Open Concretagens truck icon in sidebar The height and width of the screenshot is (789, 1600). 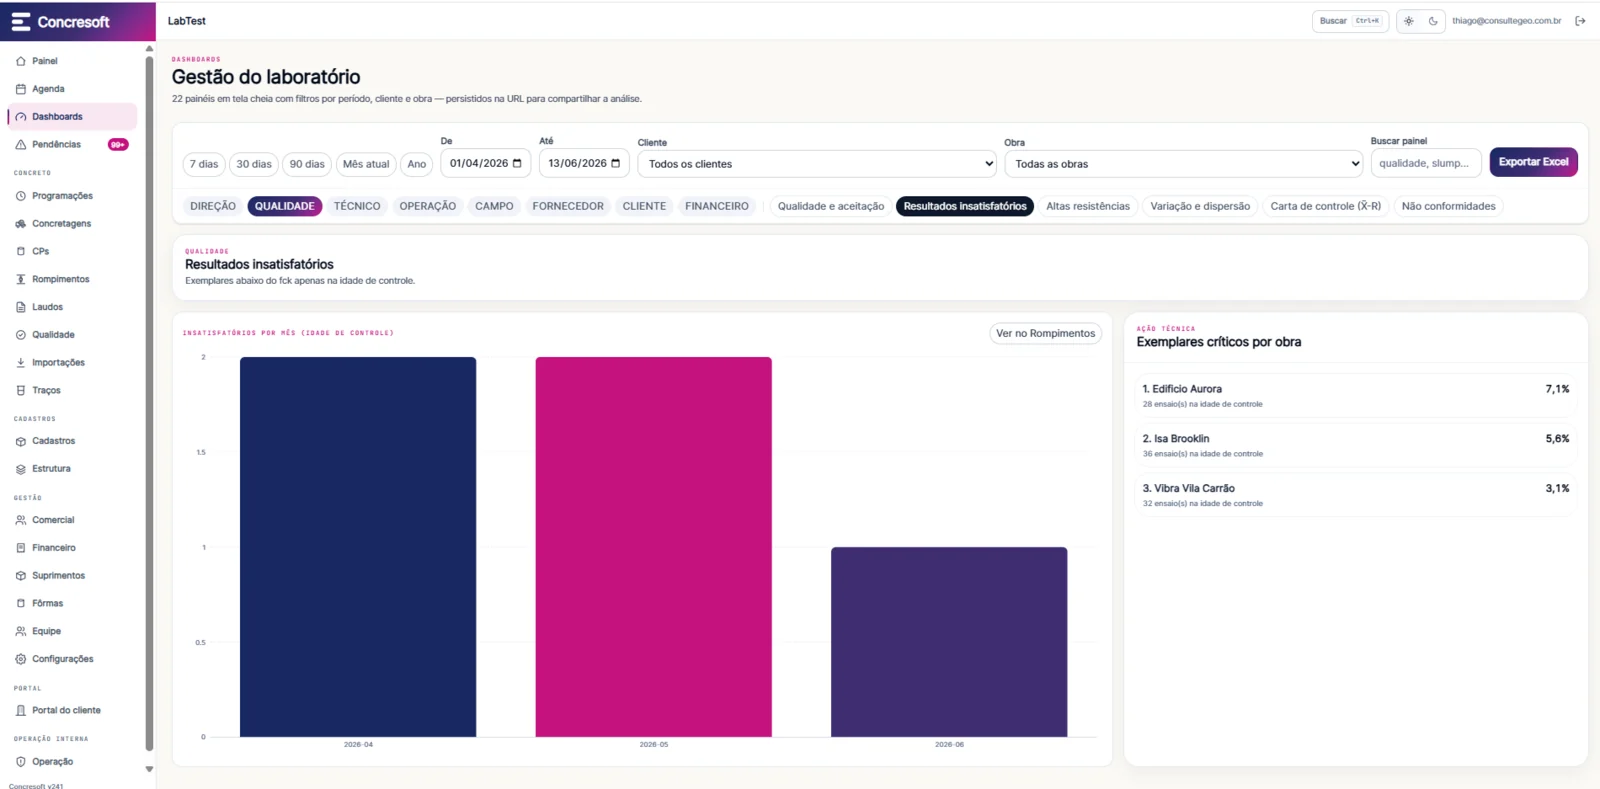pyautogui.click(x=20, y=224)
